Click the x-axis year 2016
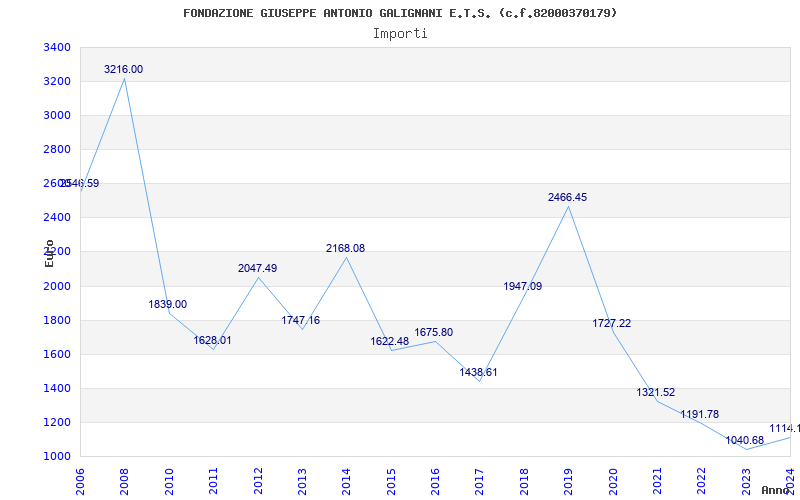Image resolution: width=800 pixels, height=500 pixels. (x=435, y=481)
